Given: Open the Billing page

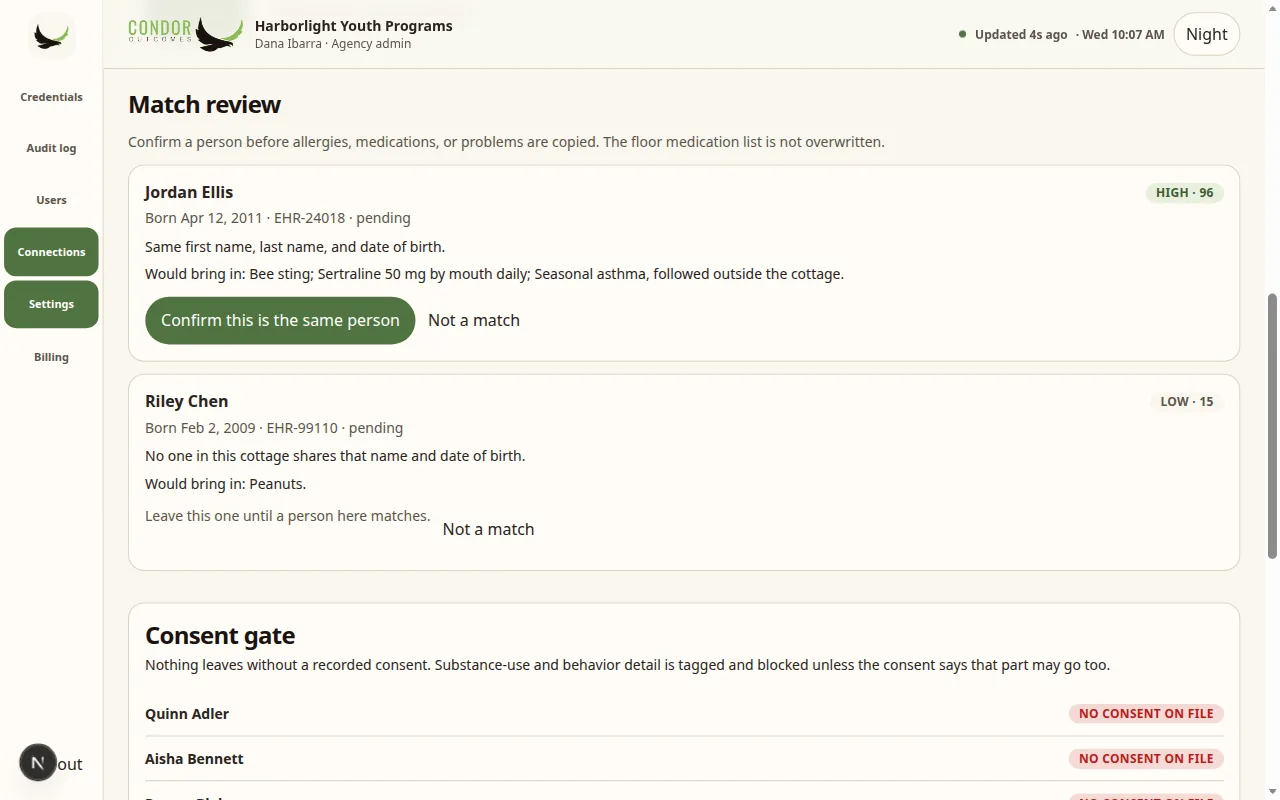Looking at the screenshot, I should (51, 357).
